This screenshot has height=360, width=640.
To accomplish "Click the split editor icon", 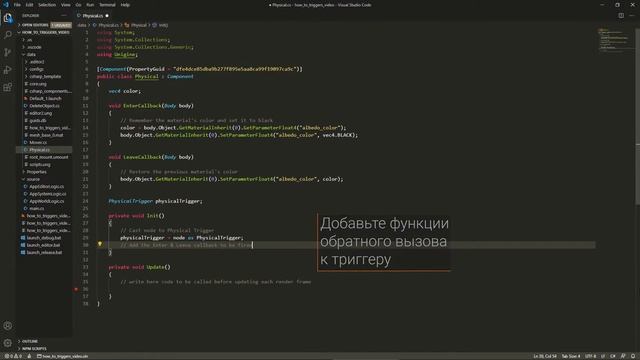I will pyautogui.click(x=621, y=16).
